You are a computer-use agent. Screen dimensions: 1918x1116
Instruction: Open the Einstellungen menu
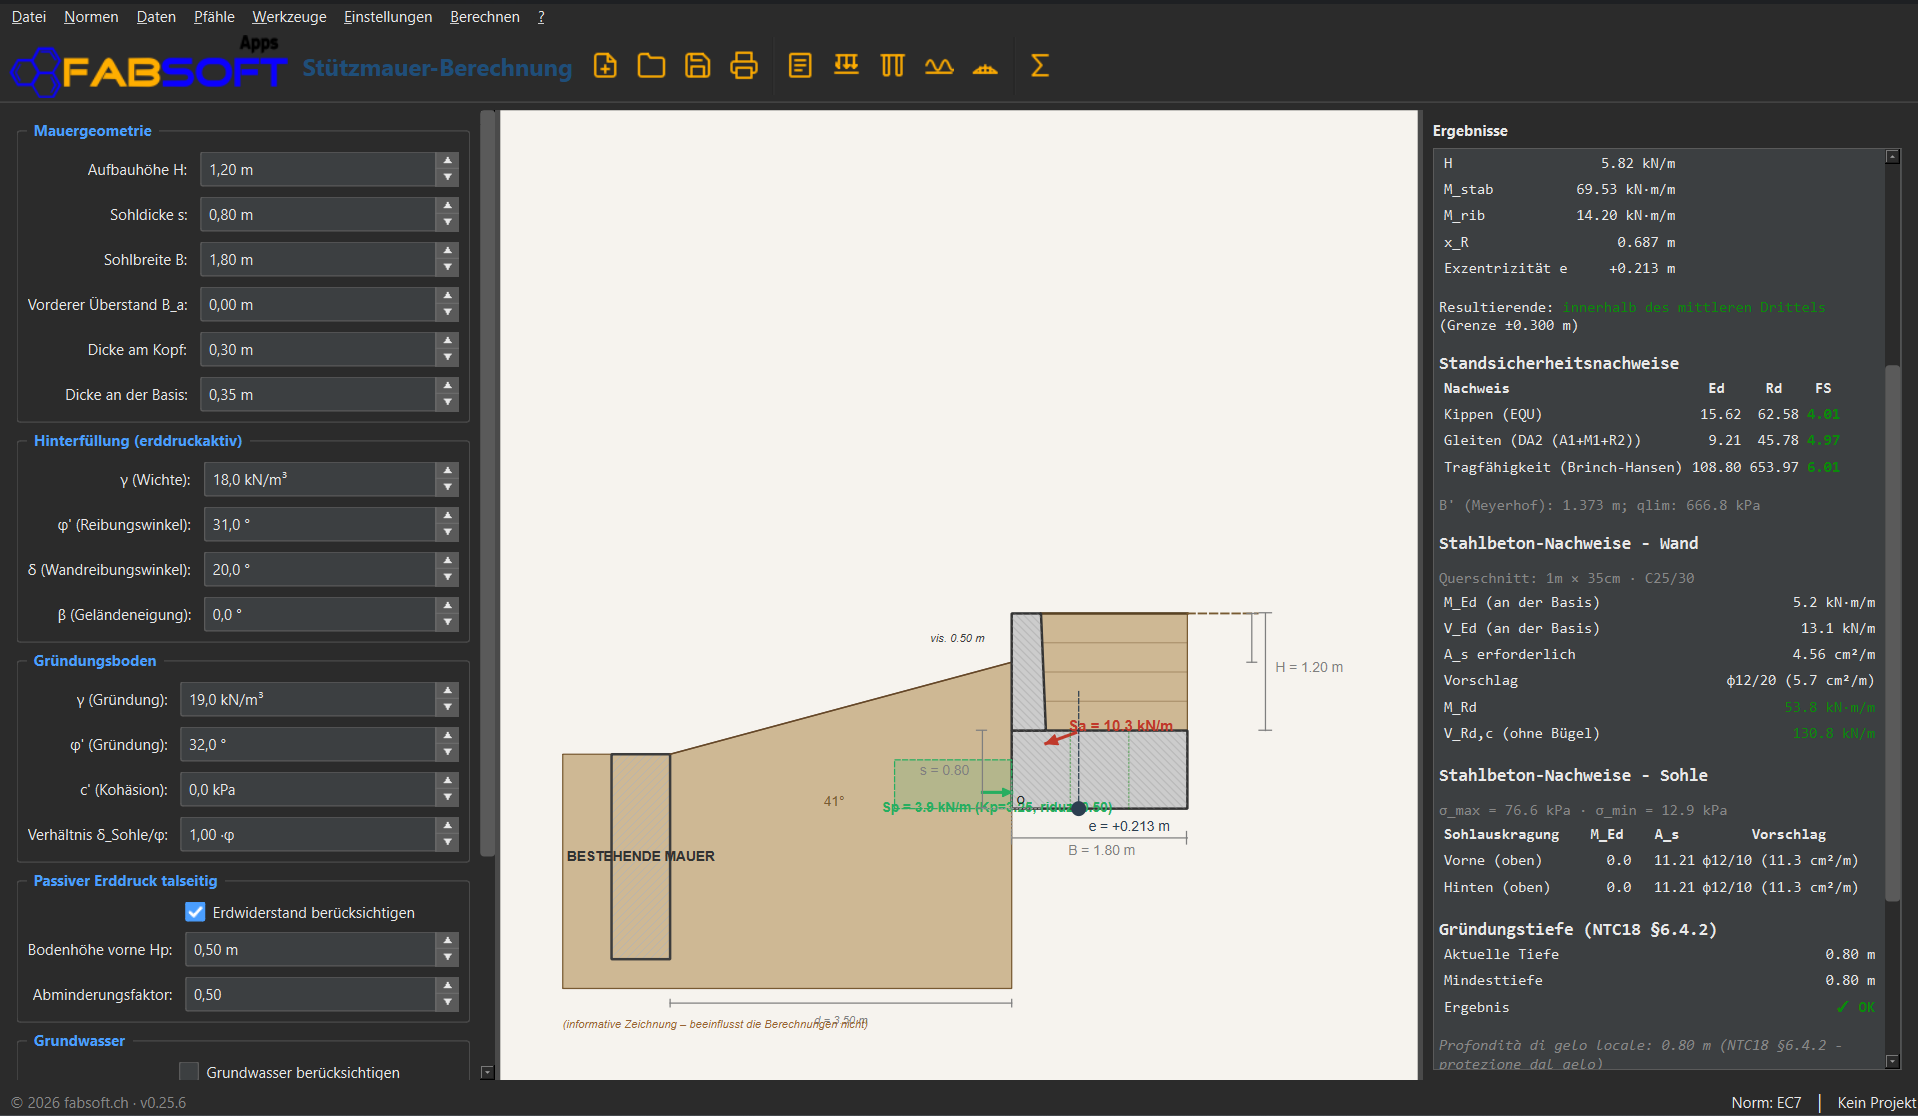point(388,17)
